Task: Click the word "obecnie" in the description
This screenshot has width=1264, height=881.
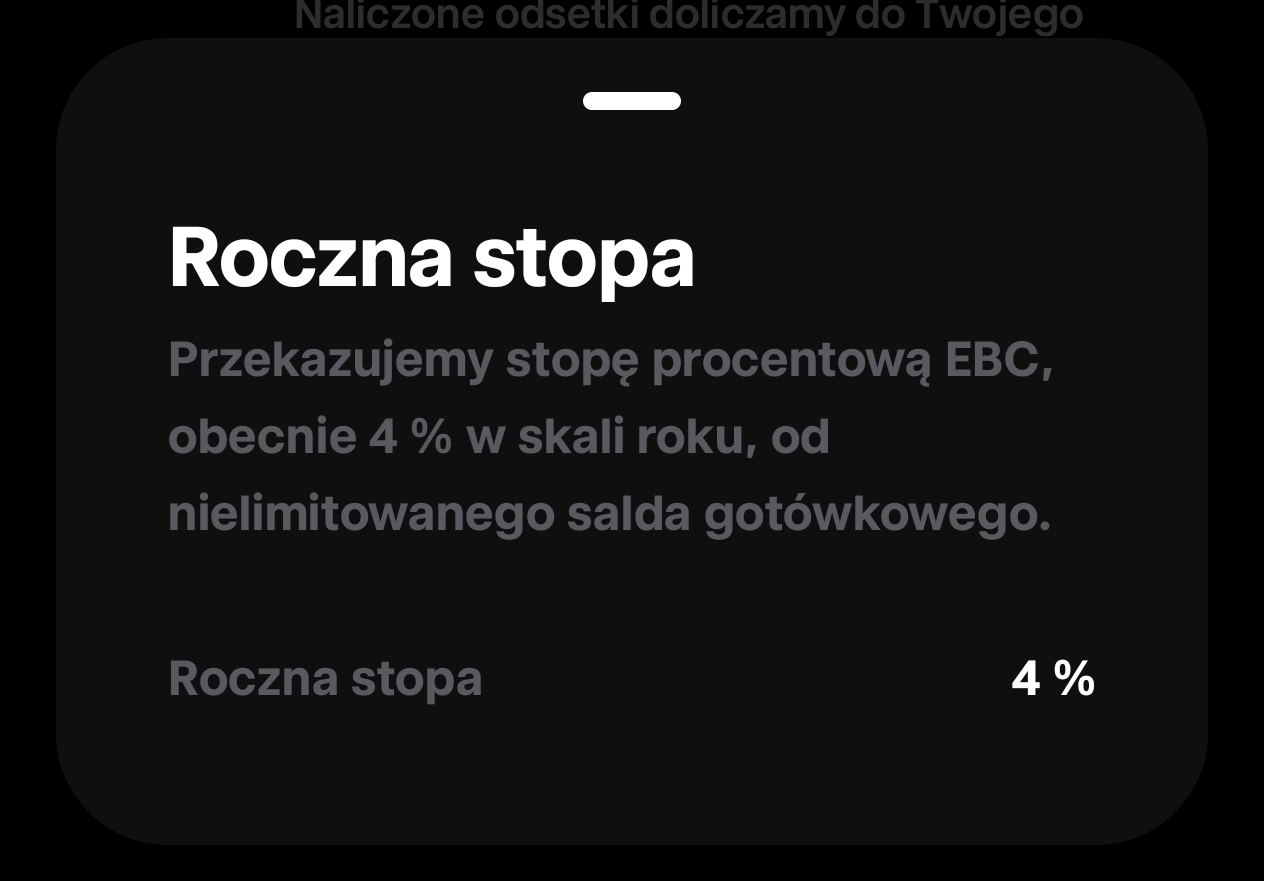Action: 262,438
